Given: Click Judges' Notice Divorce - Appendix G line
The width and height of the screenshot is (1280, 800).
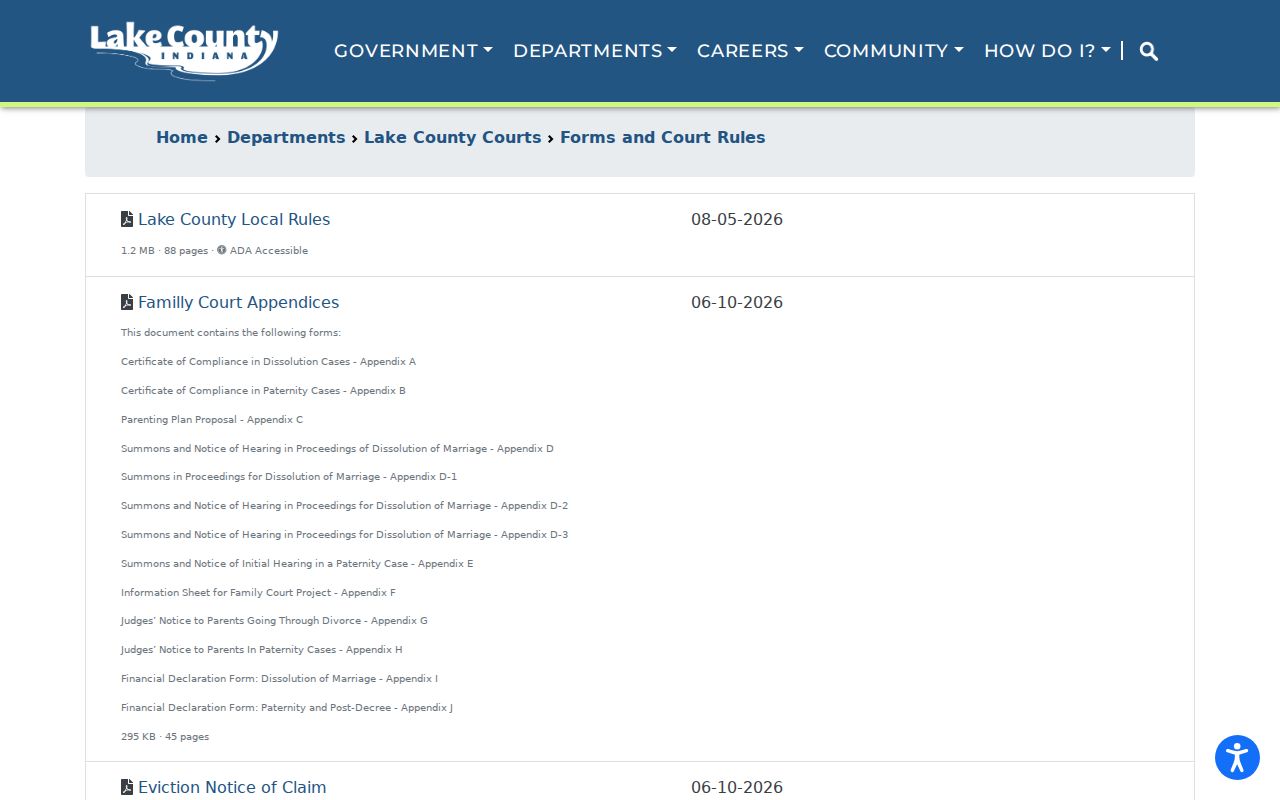Looking at the screenshot, I should [x=274, y=620].
